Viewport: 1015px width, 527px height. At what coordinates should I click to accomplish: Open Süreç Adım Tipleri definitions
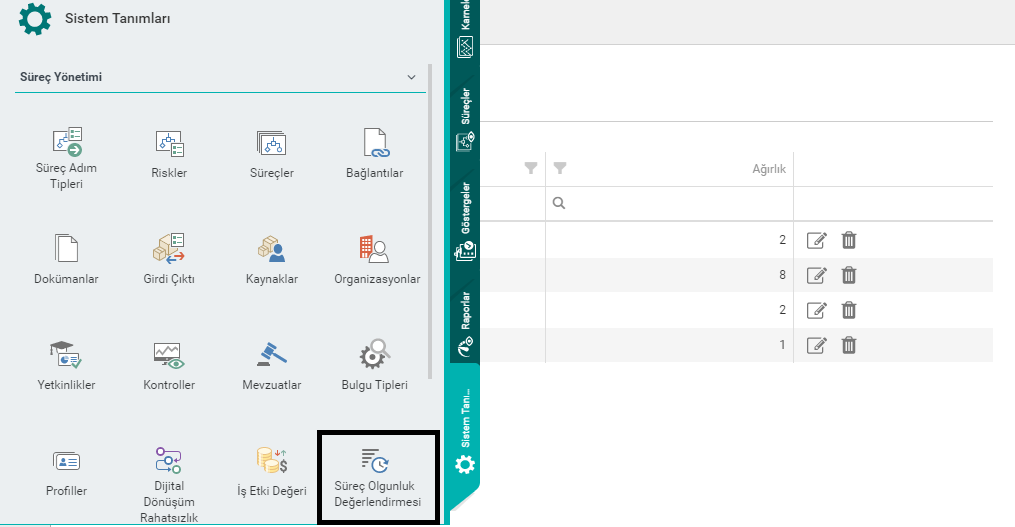66,157
